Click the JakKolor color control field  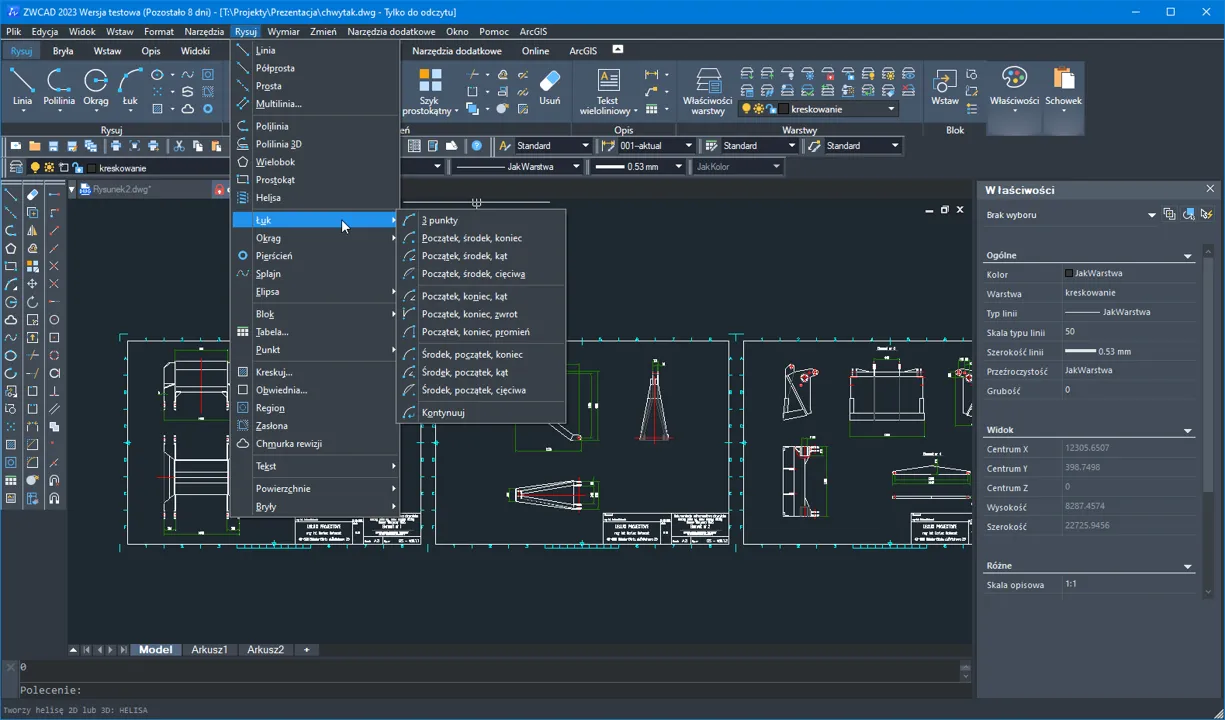pyautogui.click(x=738, y=167)
